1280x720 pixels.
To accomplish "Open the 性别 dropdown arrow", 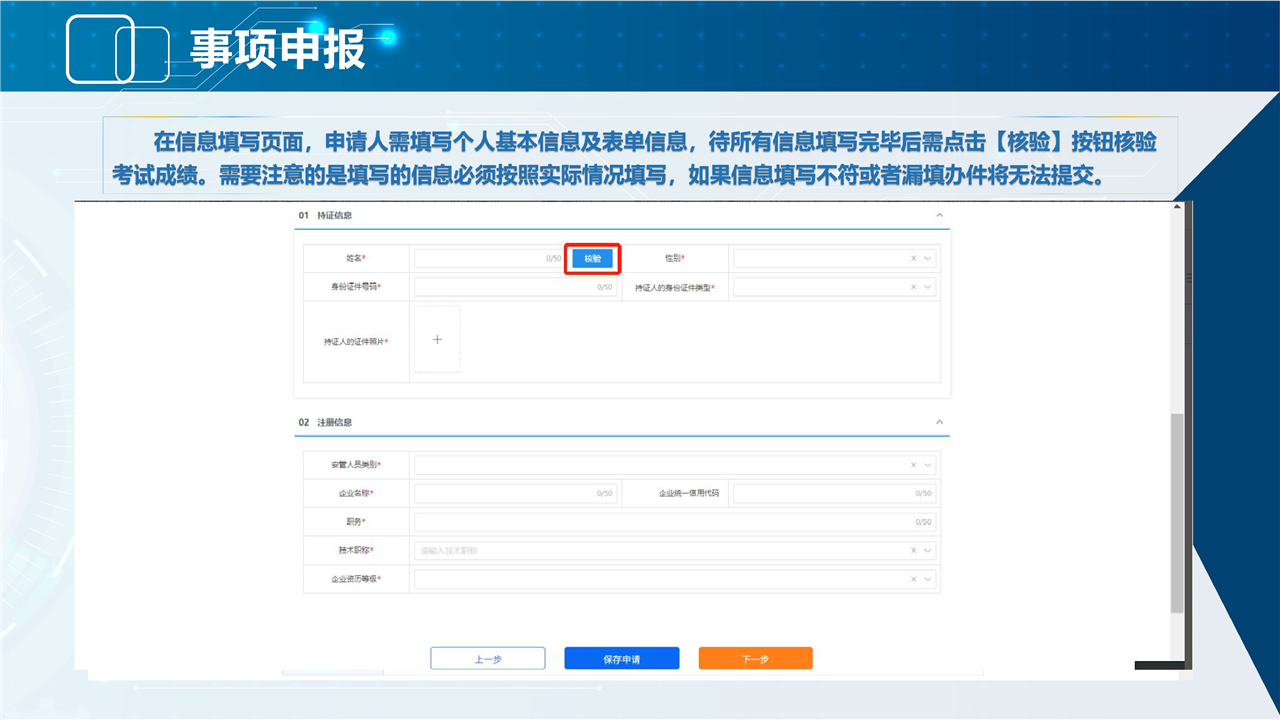I will 928,258.
